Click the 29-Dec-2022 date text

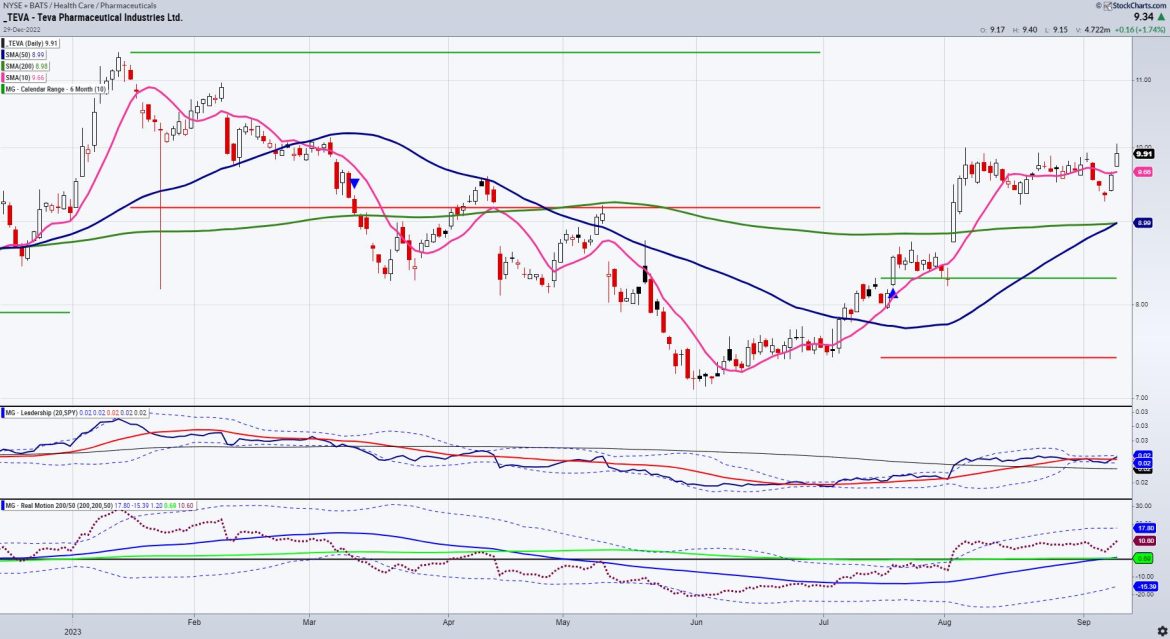coord(22,29)
